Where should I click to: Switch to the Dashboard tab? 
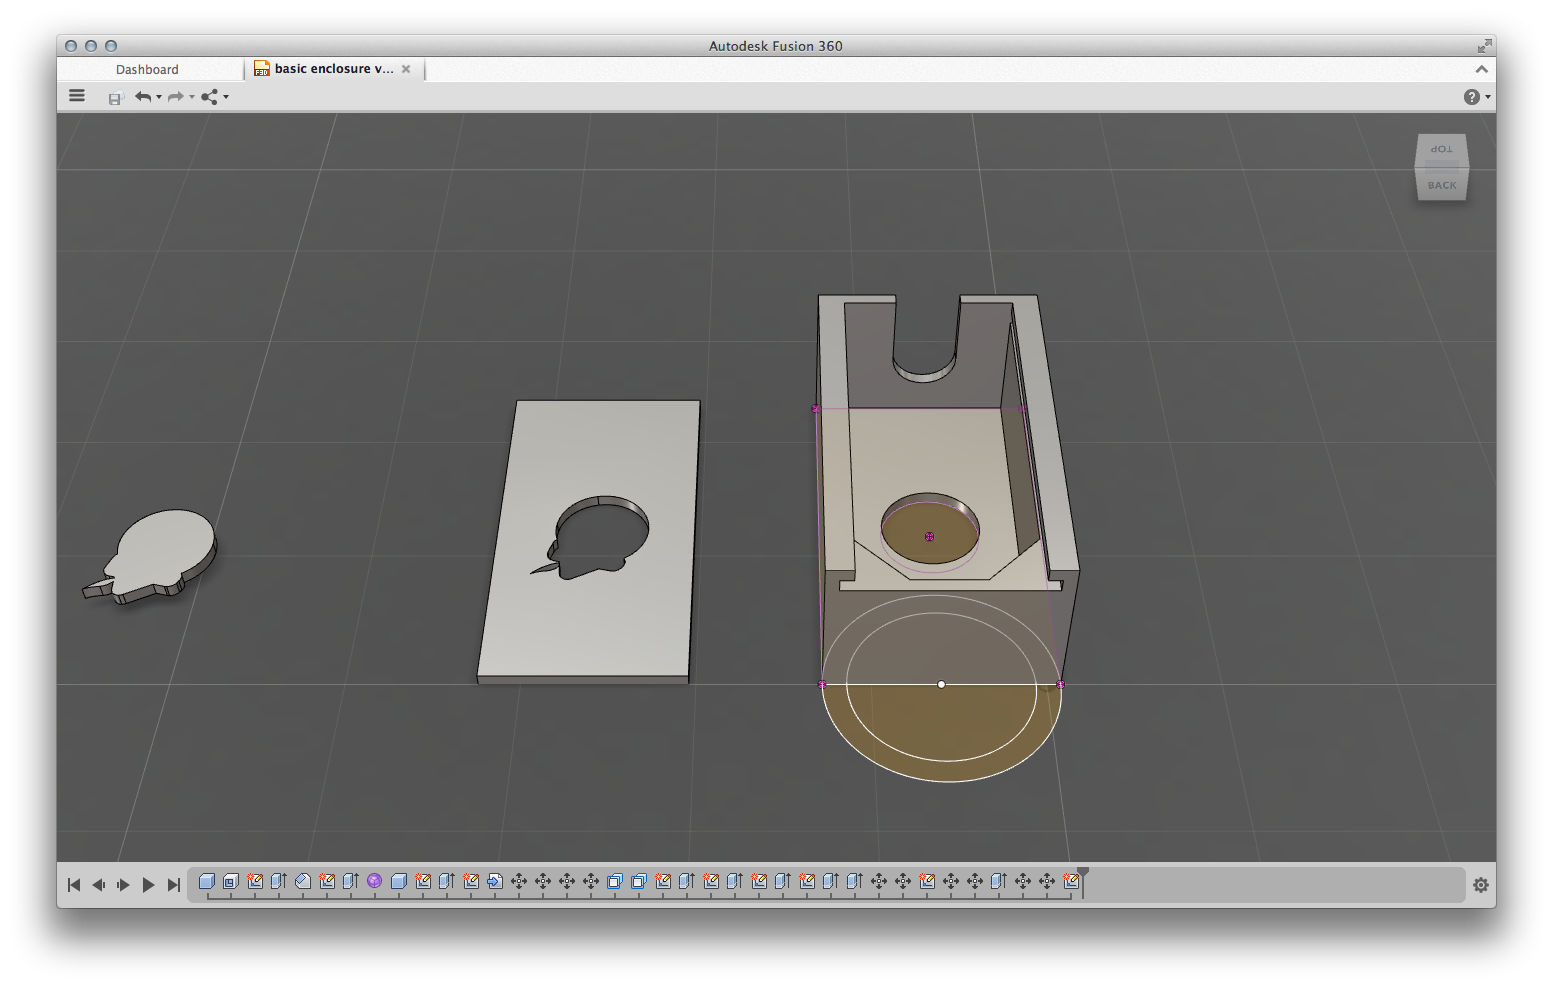tap(147, 69)
